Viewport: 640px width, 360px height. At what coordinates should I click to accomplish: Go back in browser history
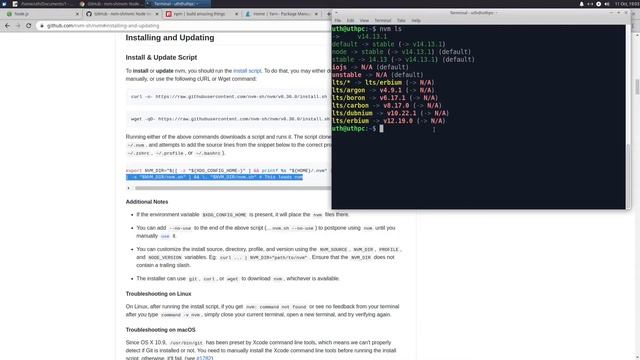(x=7, y=25)
